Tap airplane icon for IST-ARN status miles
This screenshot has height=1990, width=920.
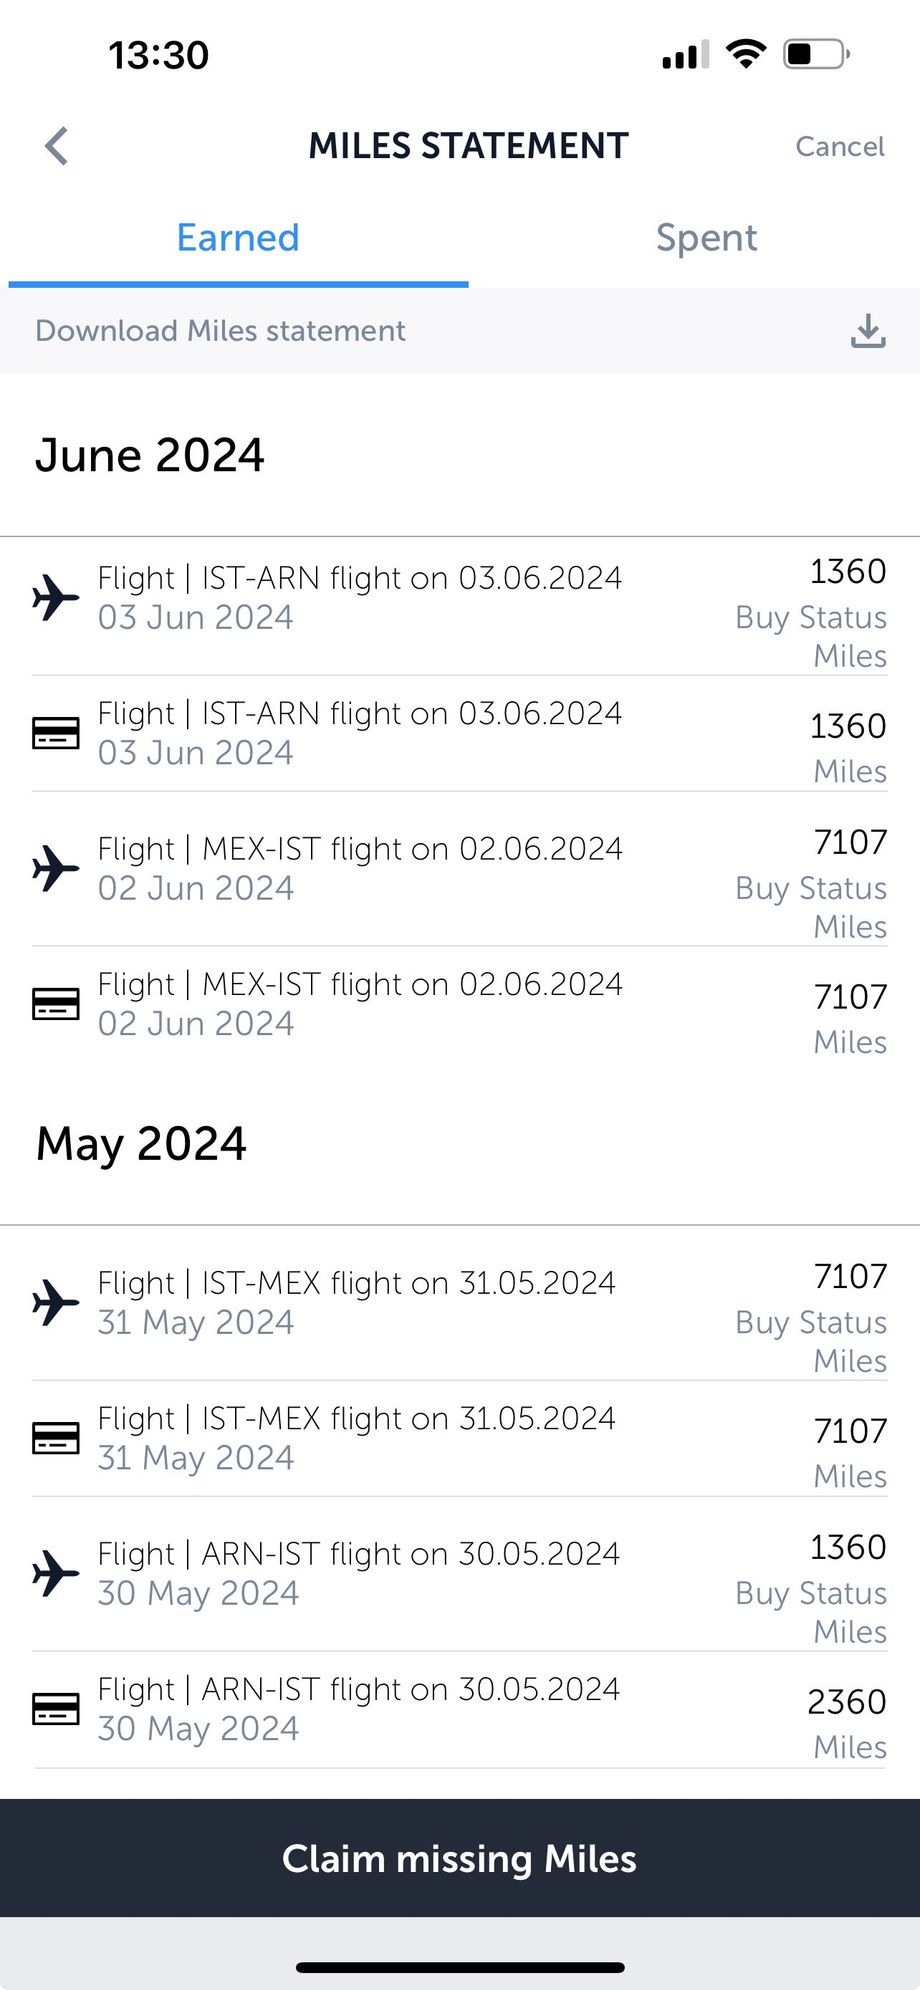(x=56, y=598)
